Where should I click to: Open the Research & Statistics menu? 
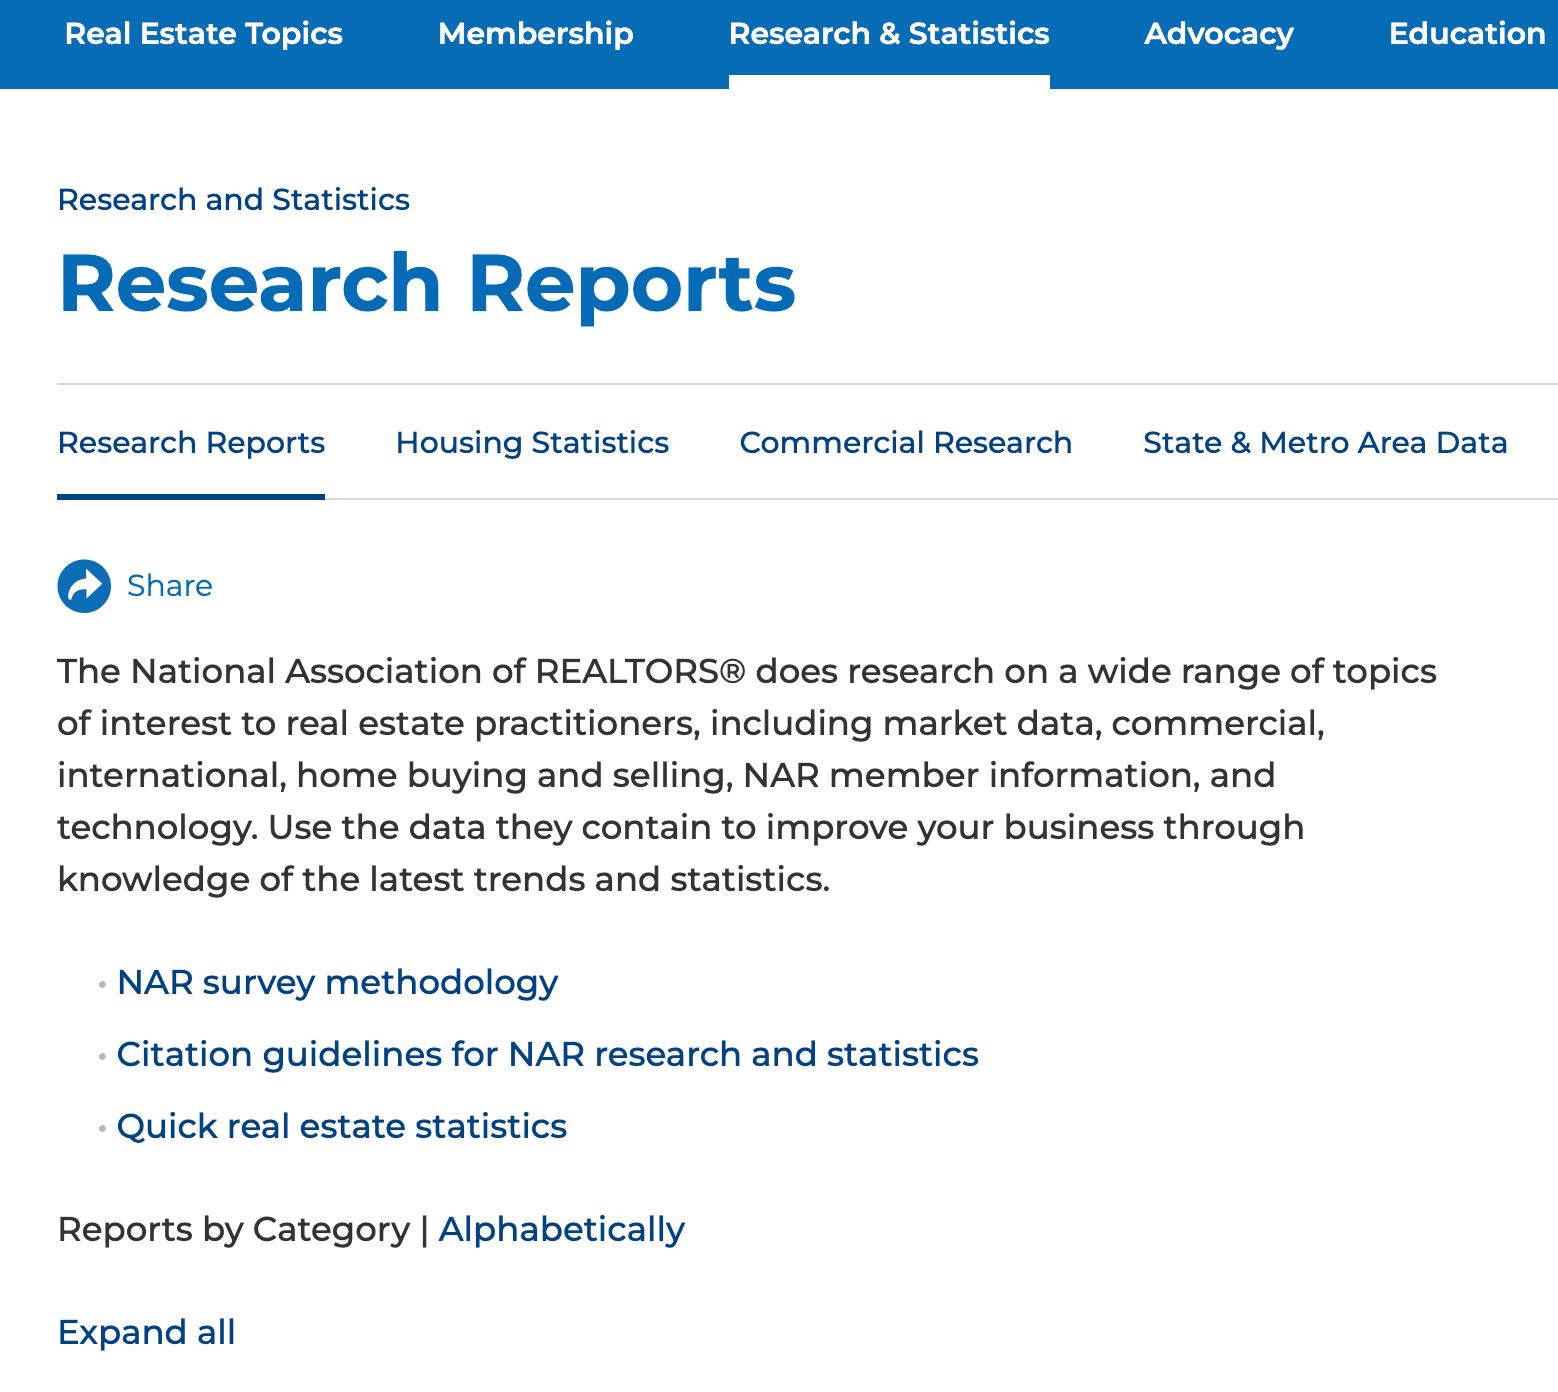[x=889, y=34]
